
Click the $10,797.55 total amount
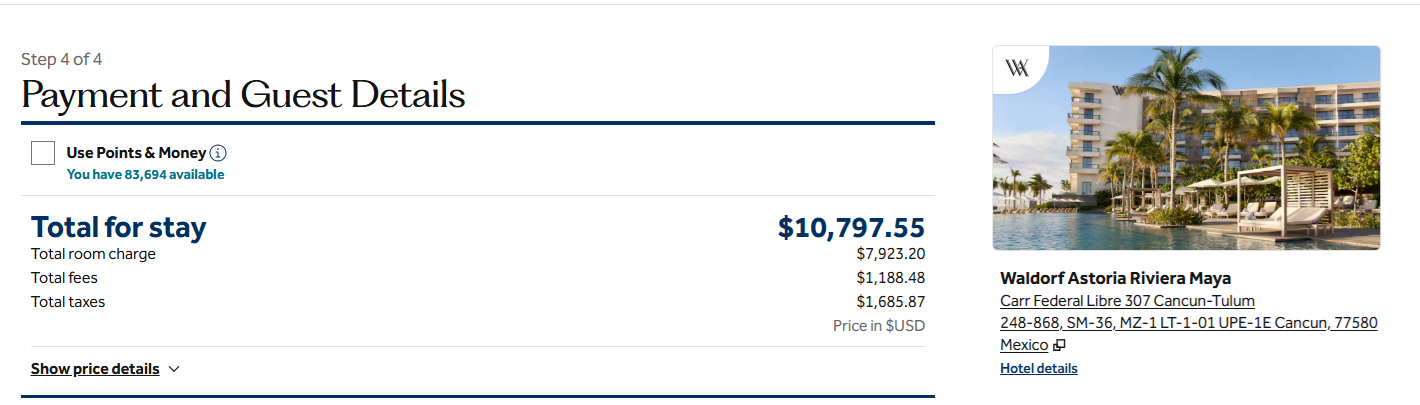851,228
